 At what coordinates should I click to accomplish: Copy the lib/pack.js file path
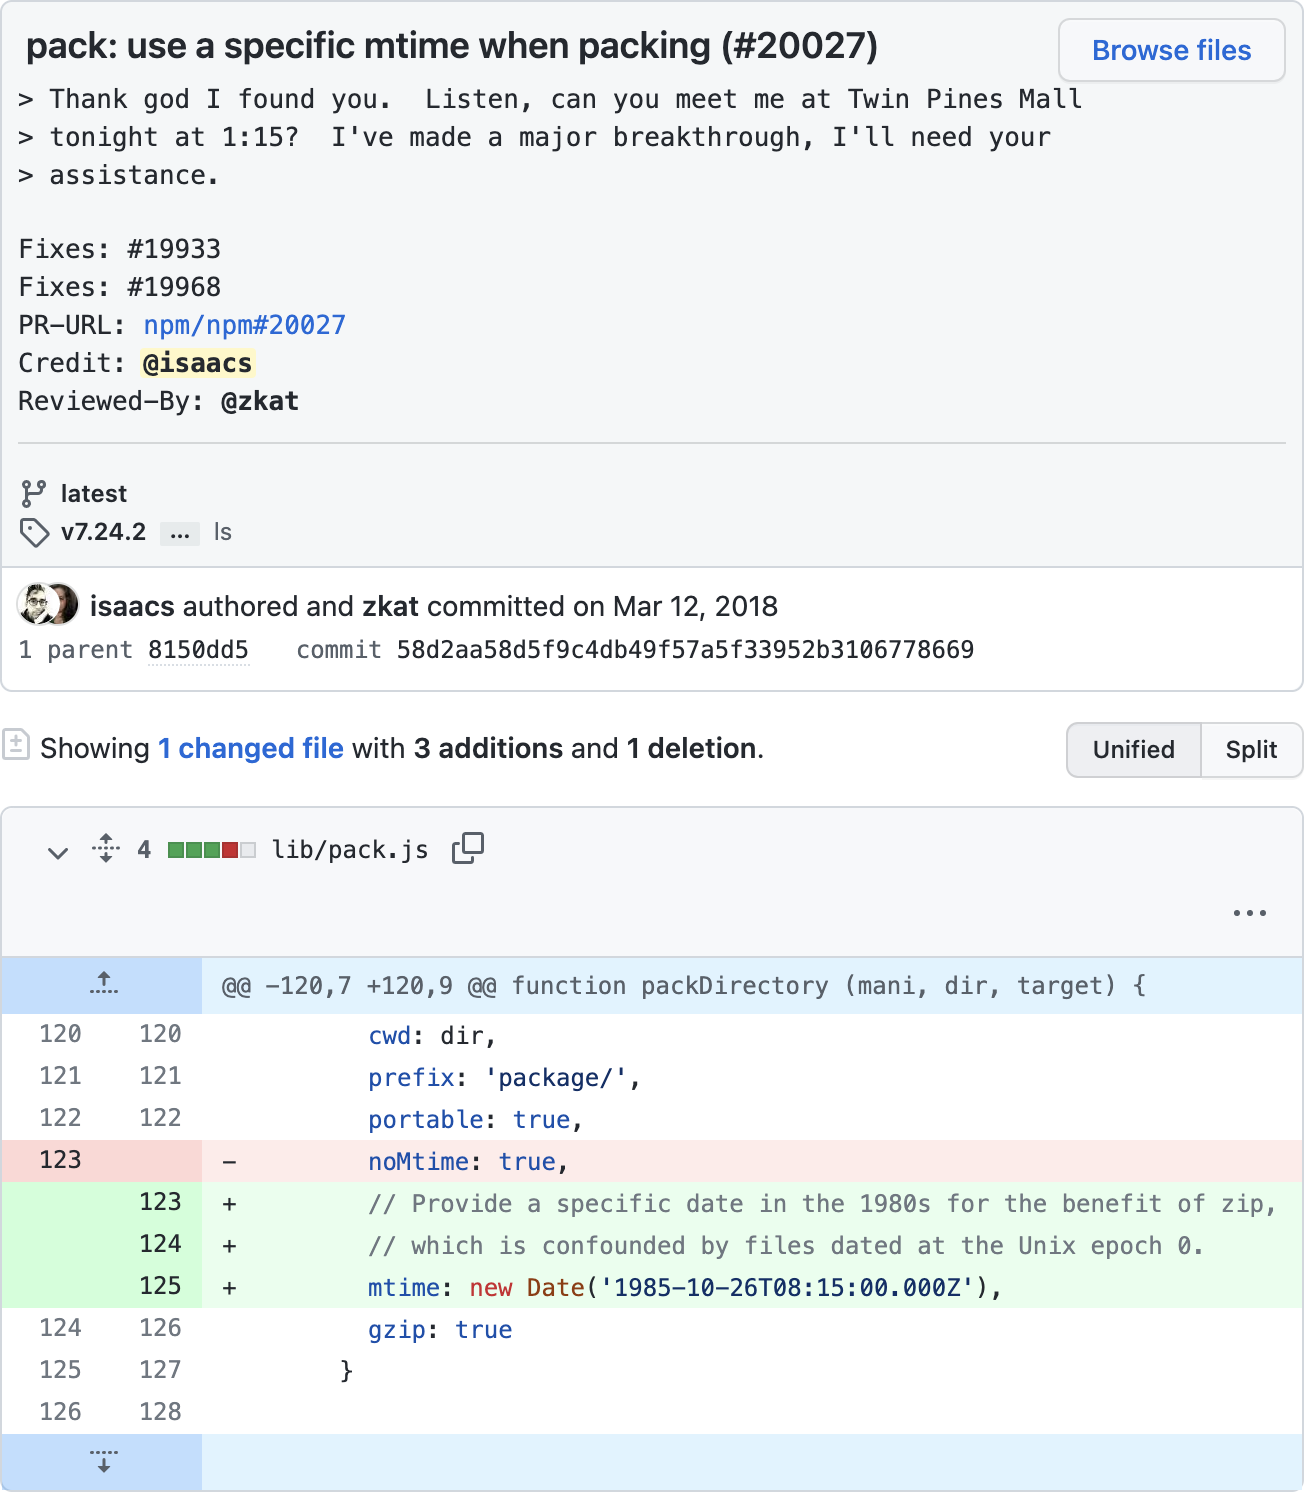(x=468, y=848)
